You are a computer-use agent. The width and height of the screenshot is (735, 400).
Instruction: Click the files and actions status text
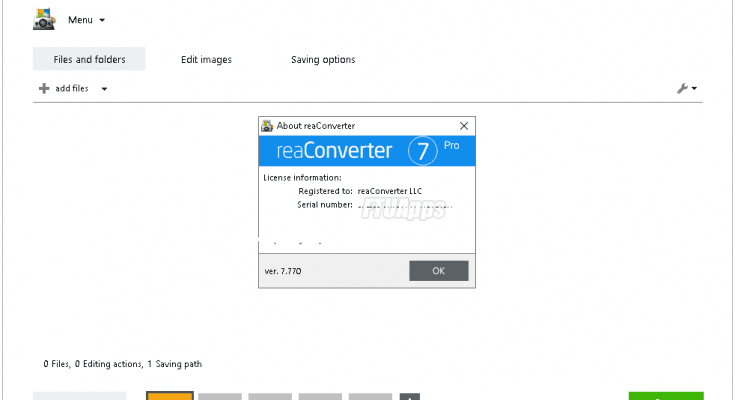(x=123, y=364)
